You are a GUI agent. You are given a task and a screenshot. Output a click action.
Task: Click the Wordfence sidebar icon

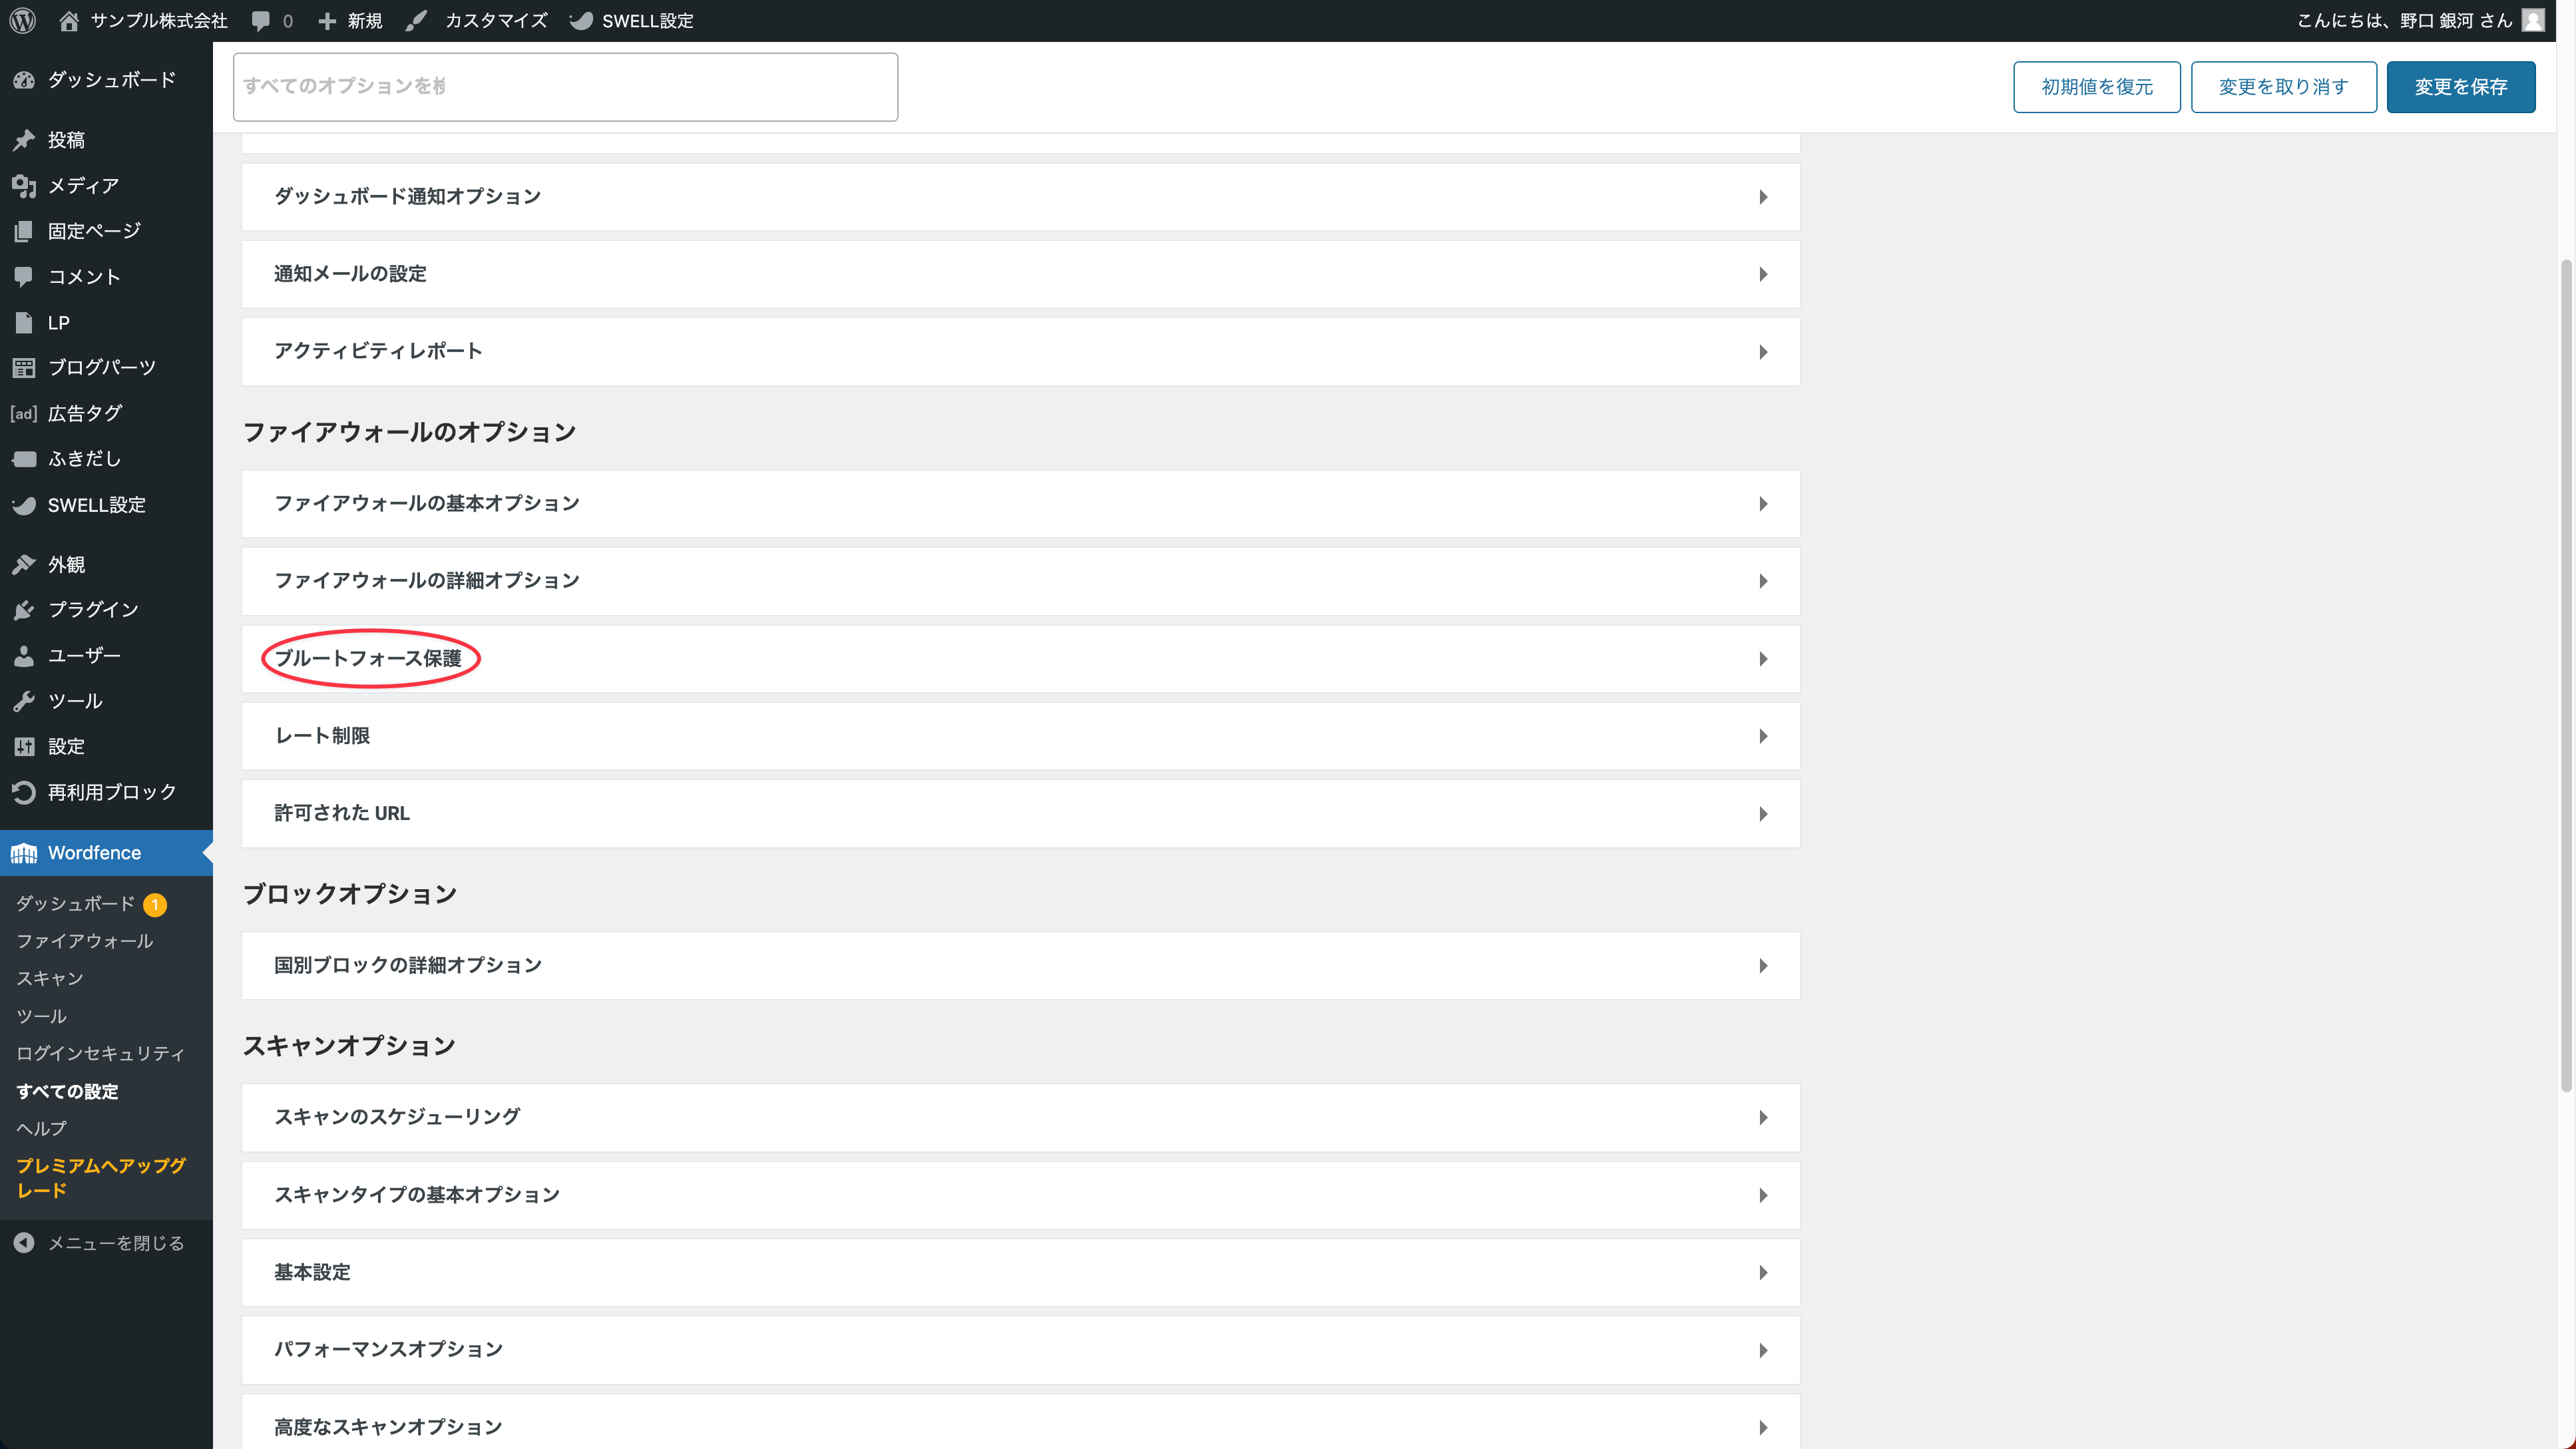point(24,853)
